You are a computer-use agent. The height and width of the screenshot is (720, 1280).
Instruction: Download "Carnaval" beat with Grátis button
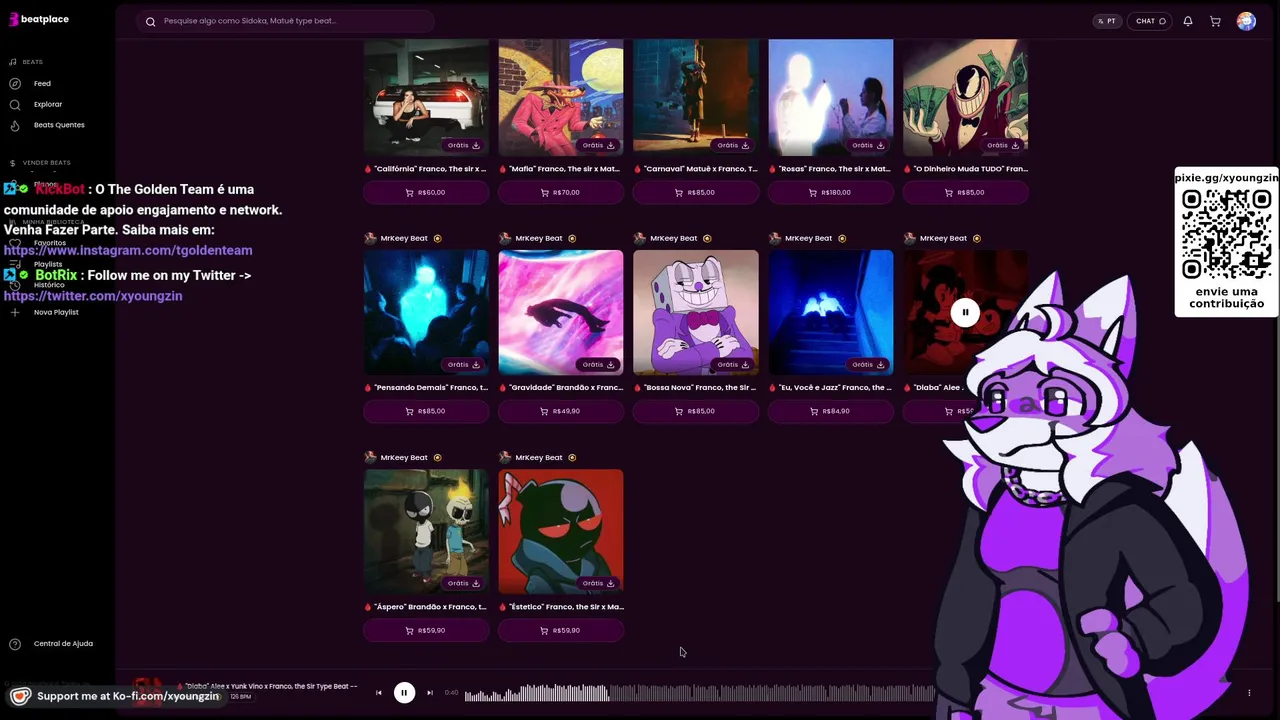[x=733, y=145]
